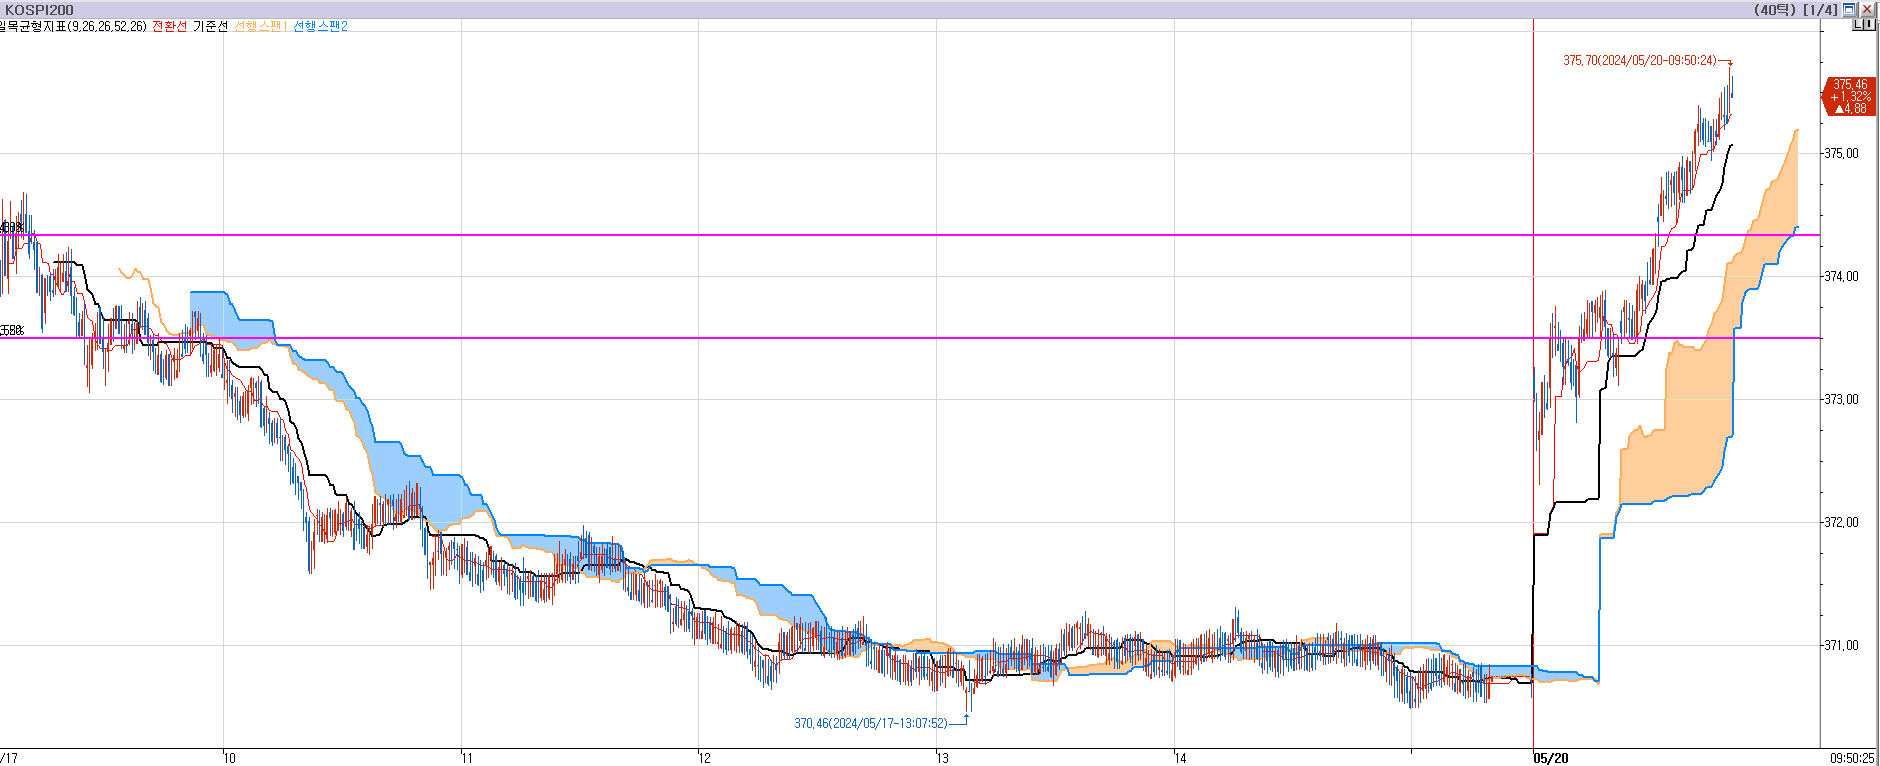Click the [1/4] chart page indicator
Viewport: 1880px width, 766px height.
pos(1820,10)
